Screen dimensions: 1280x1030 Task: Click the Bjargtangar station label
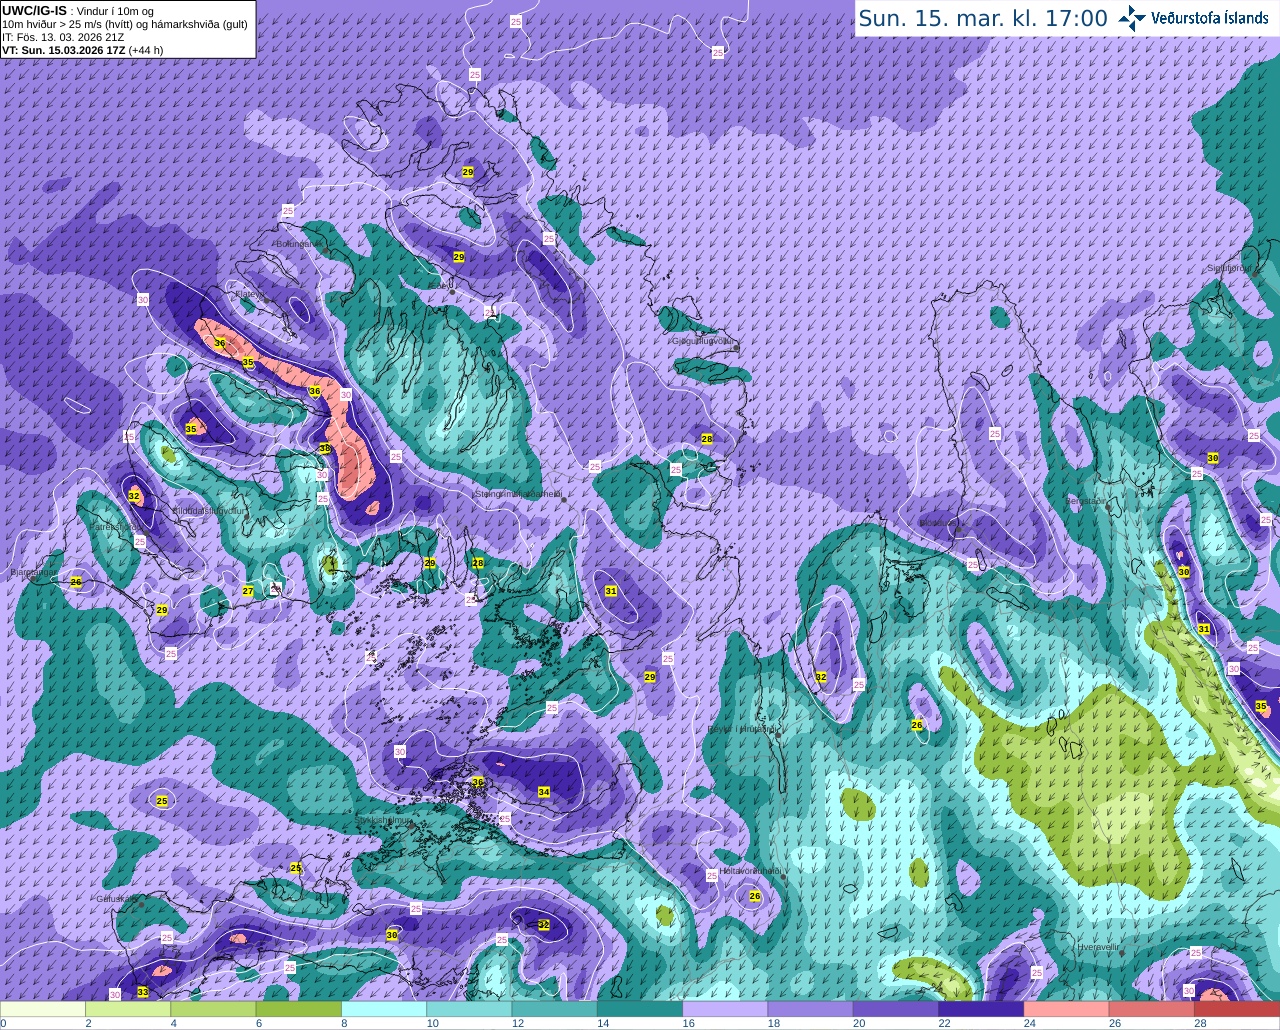[33, 573]
